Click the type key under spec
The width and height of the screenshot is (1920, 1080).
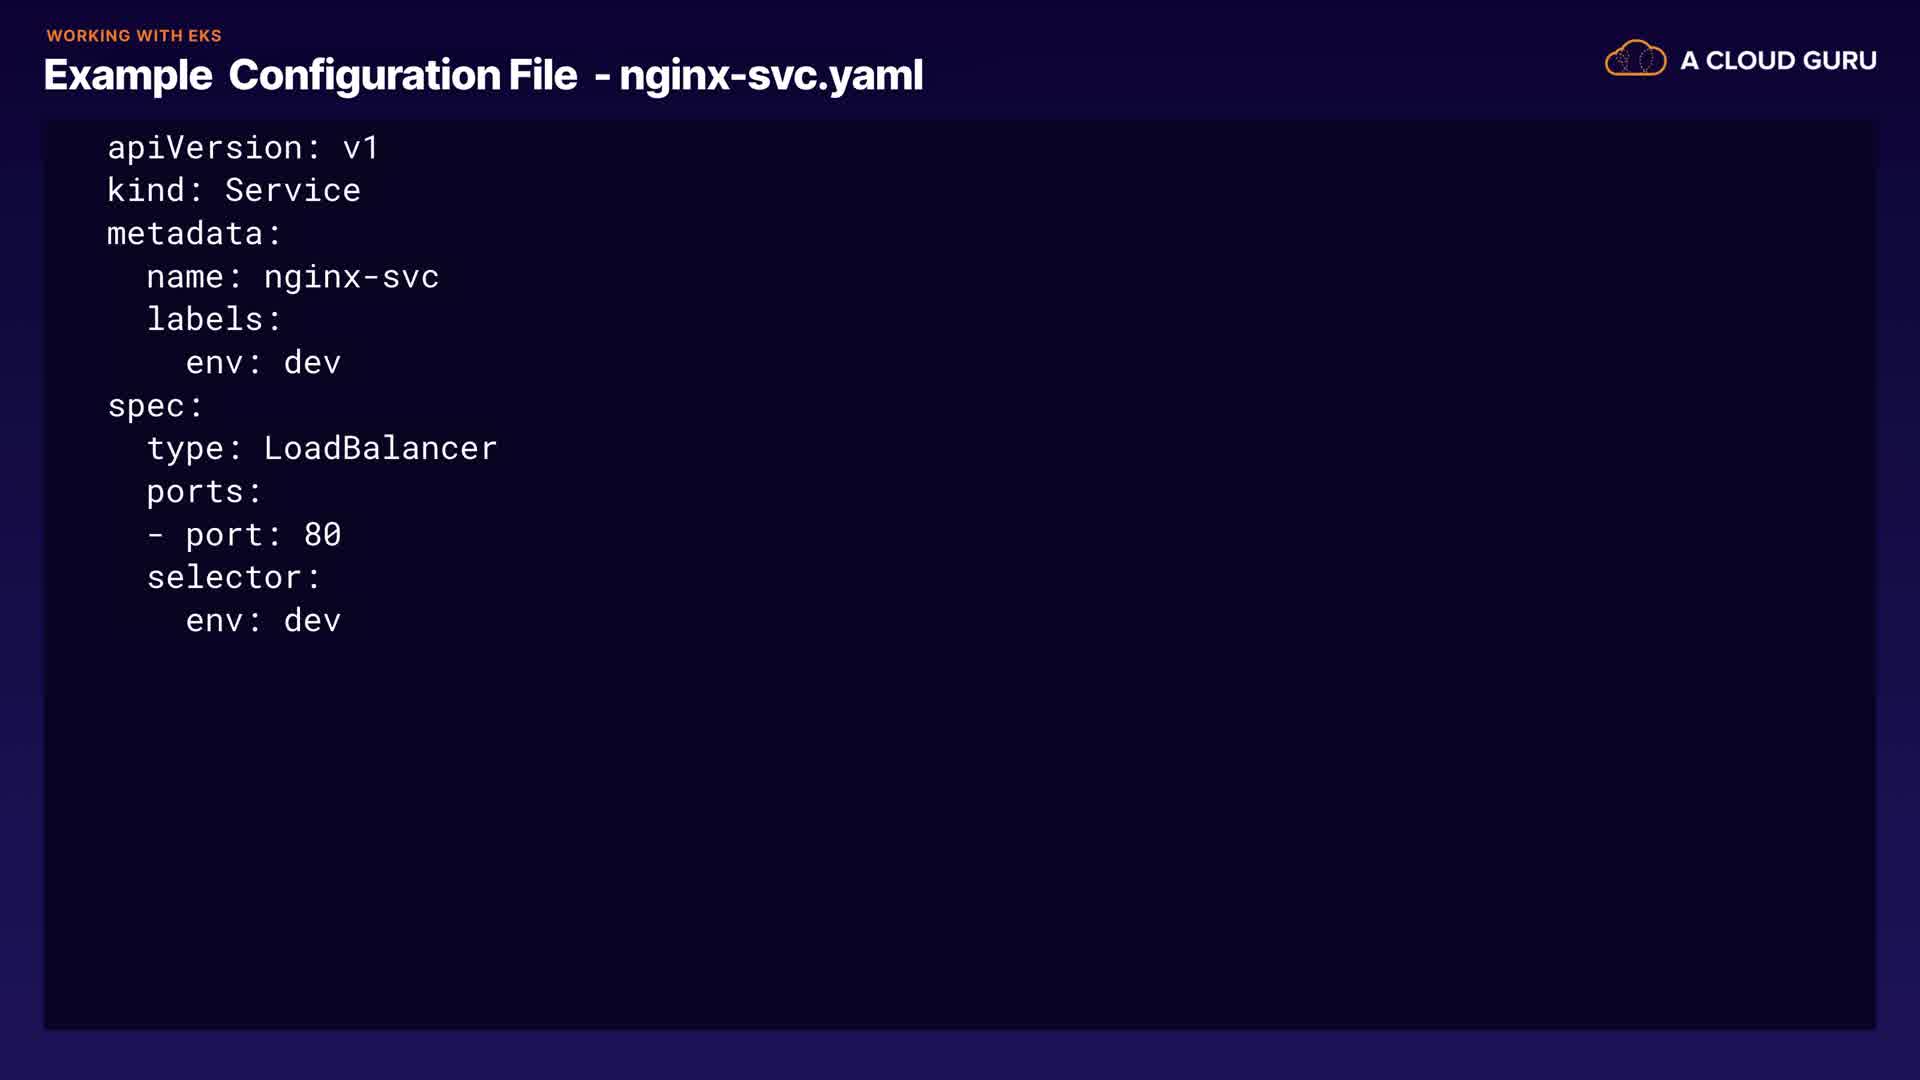coord(185,449)
